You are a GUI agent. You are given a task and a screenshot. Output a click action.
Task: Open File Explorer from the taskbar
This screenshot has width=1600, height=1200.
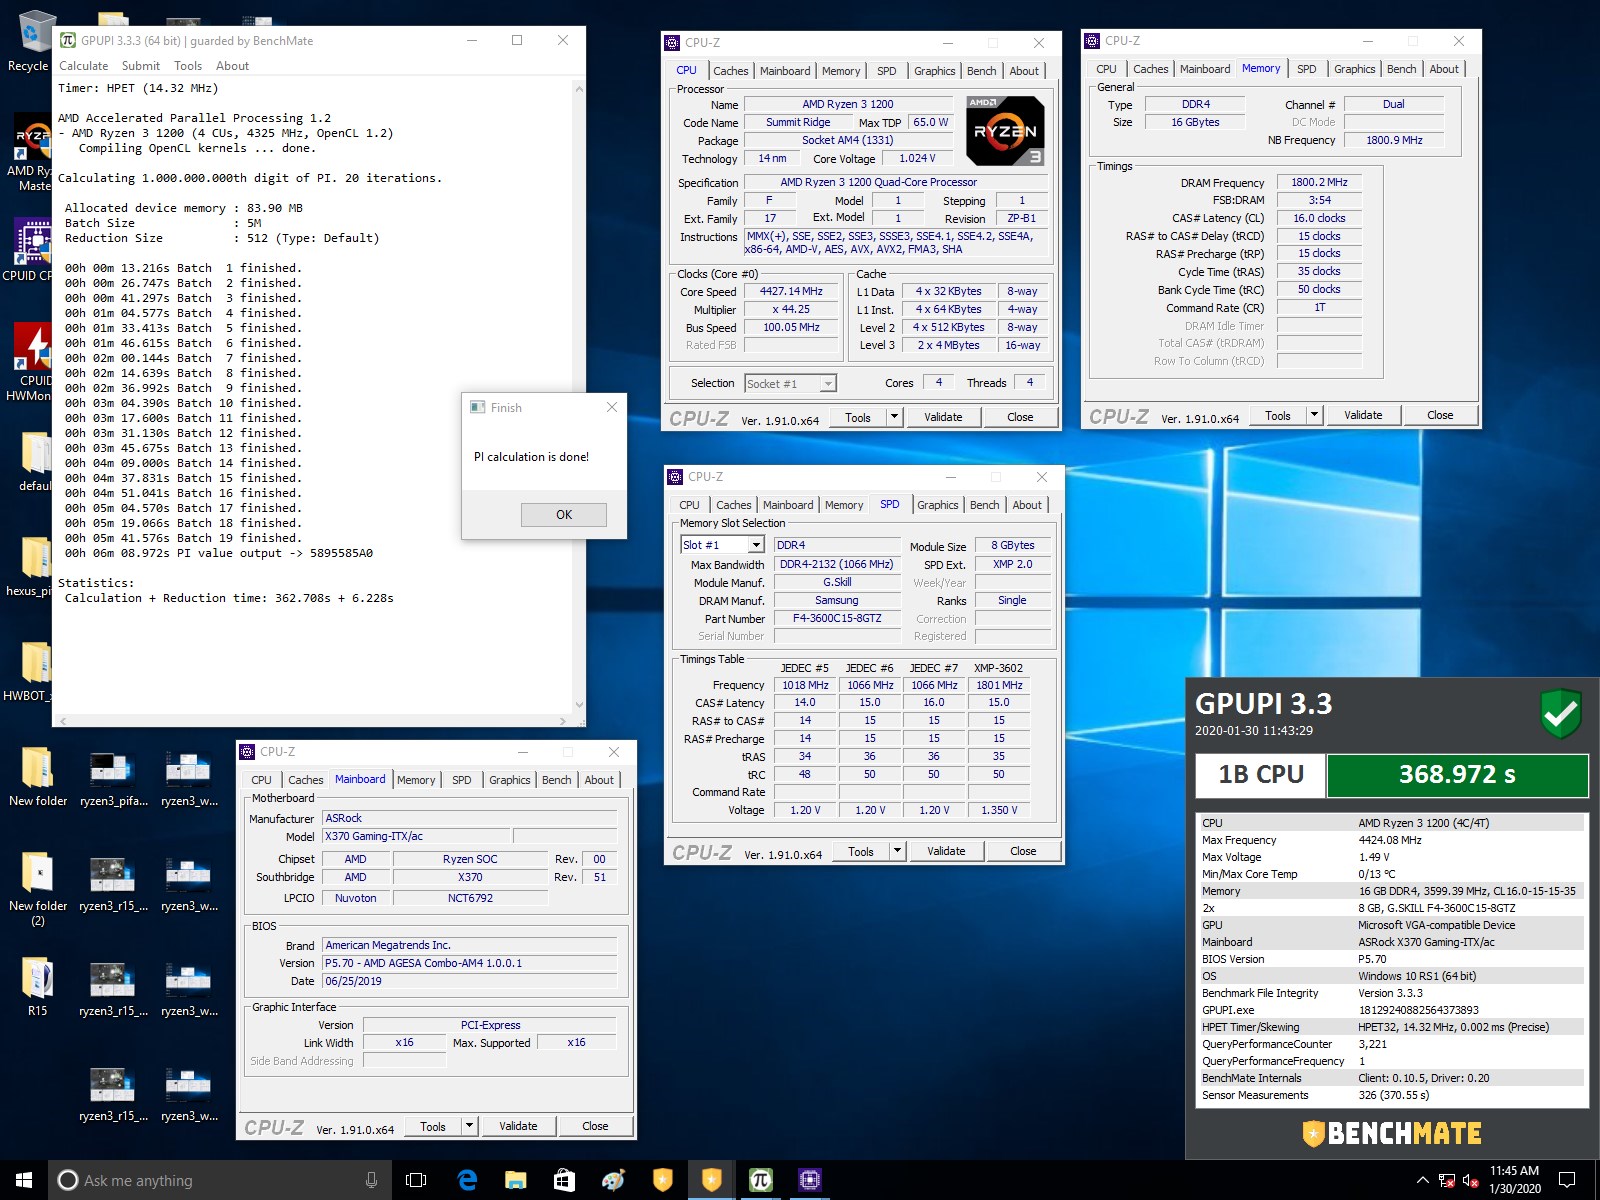coord(515,1180)
